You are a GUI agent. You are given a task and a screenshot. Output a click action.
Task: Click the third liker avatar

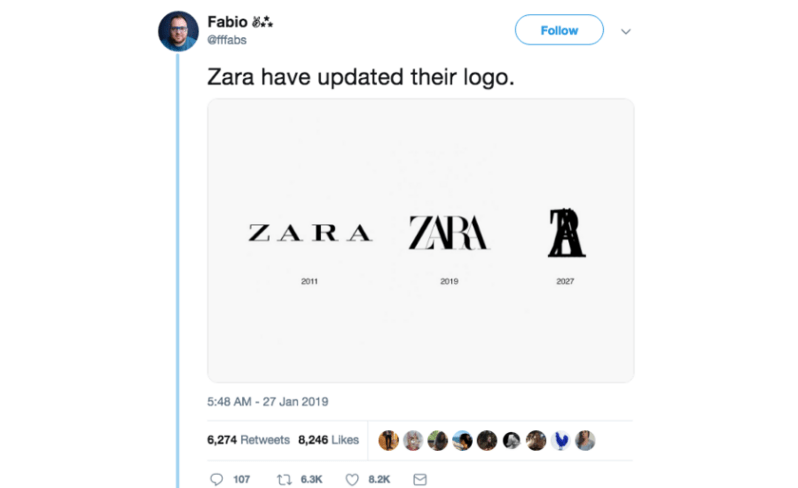pyautogui.click(x=438, y=441)
